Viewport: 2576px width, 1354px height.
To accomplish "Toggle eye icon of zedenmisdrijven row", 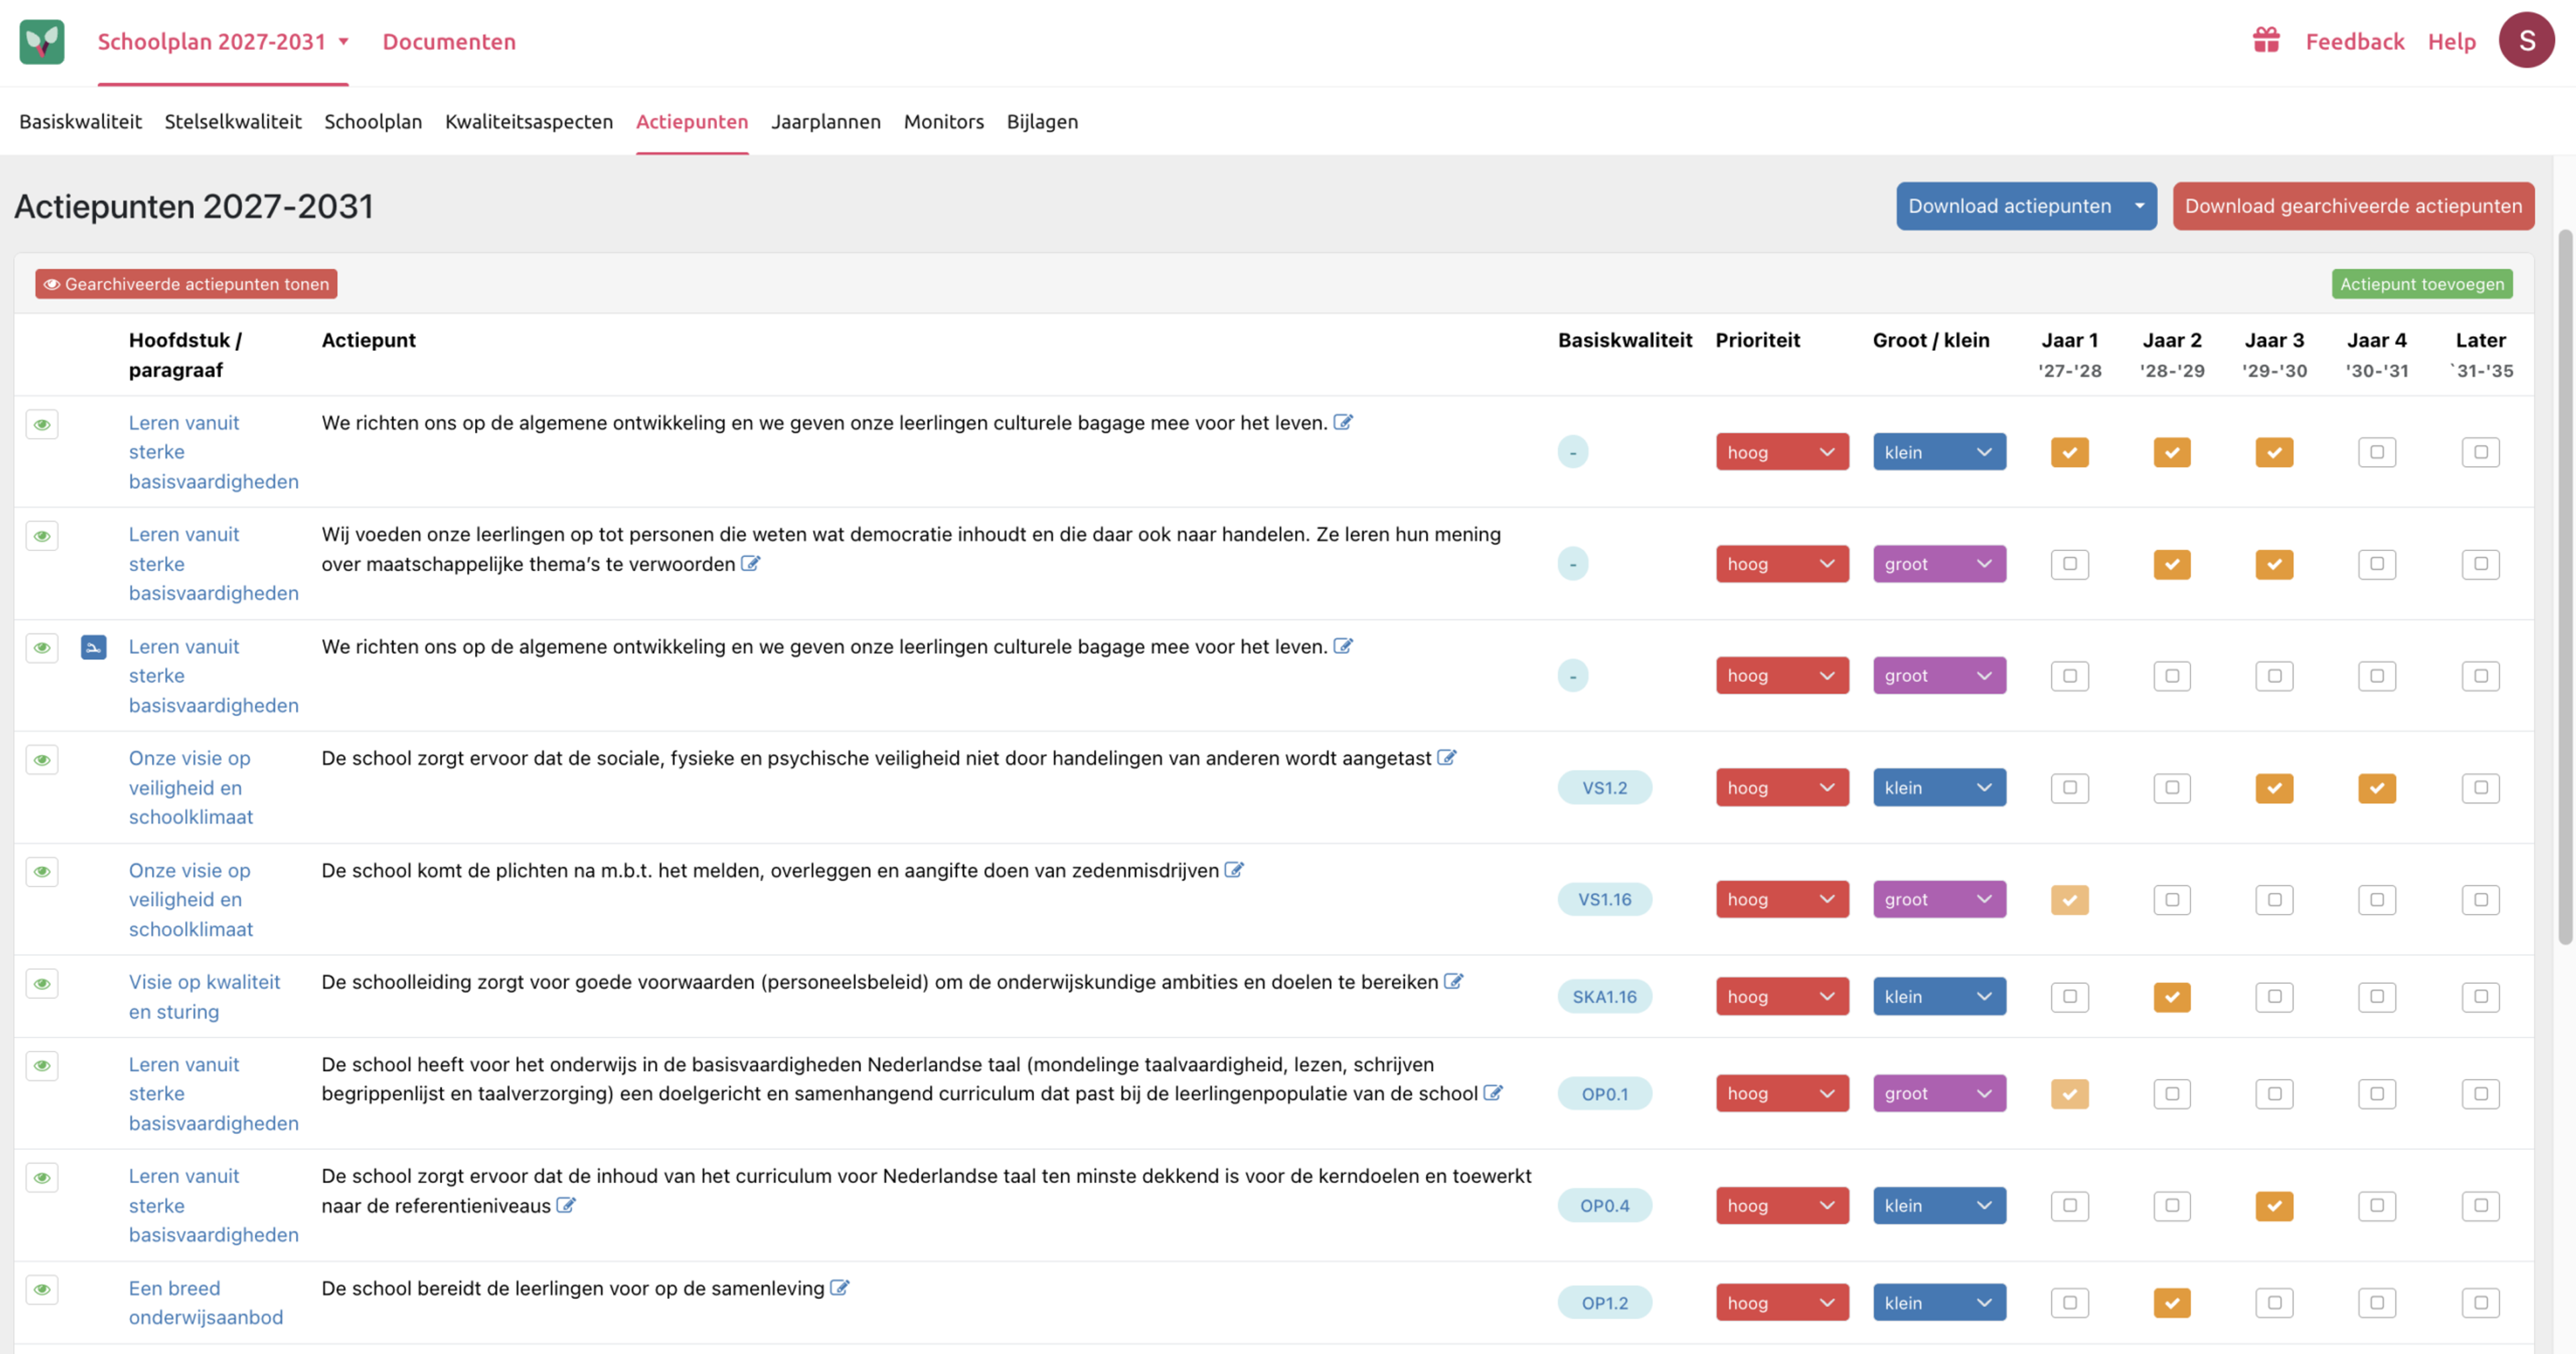I will click(x=42, y=872).
